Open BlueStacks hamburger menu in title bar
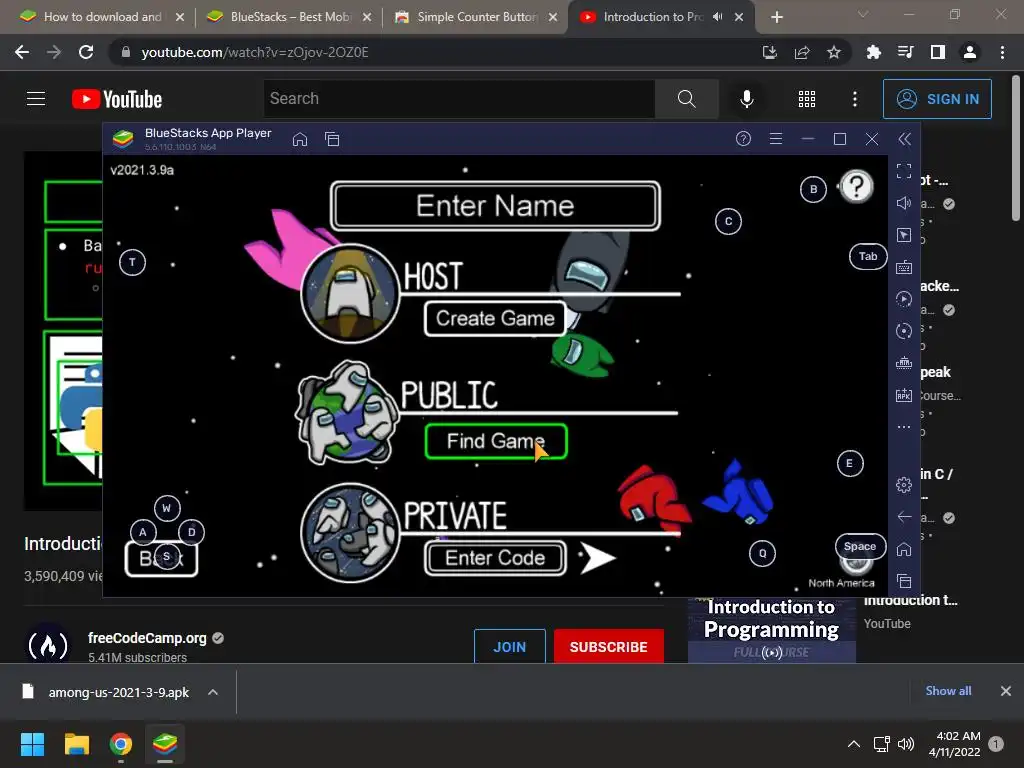 [x=776, y=138]
